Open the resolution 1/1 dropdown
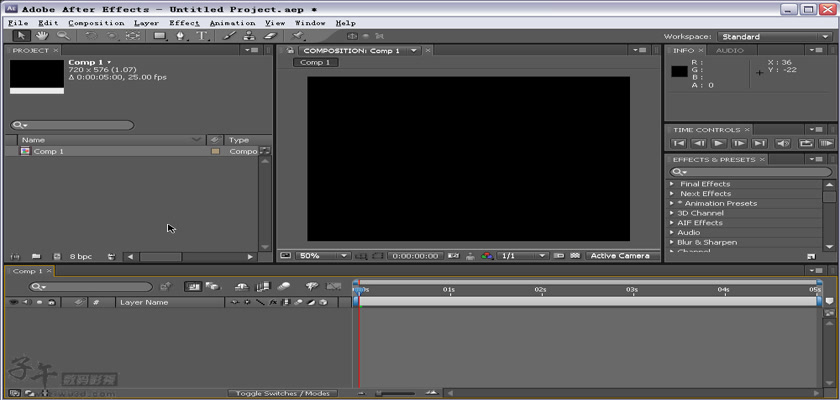 (523, 256)
